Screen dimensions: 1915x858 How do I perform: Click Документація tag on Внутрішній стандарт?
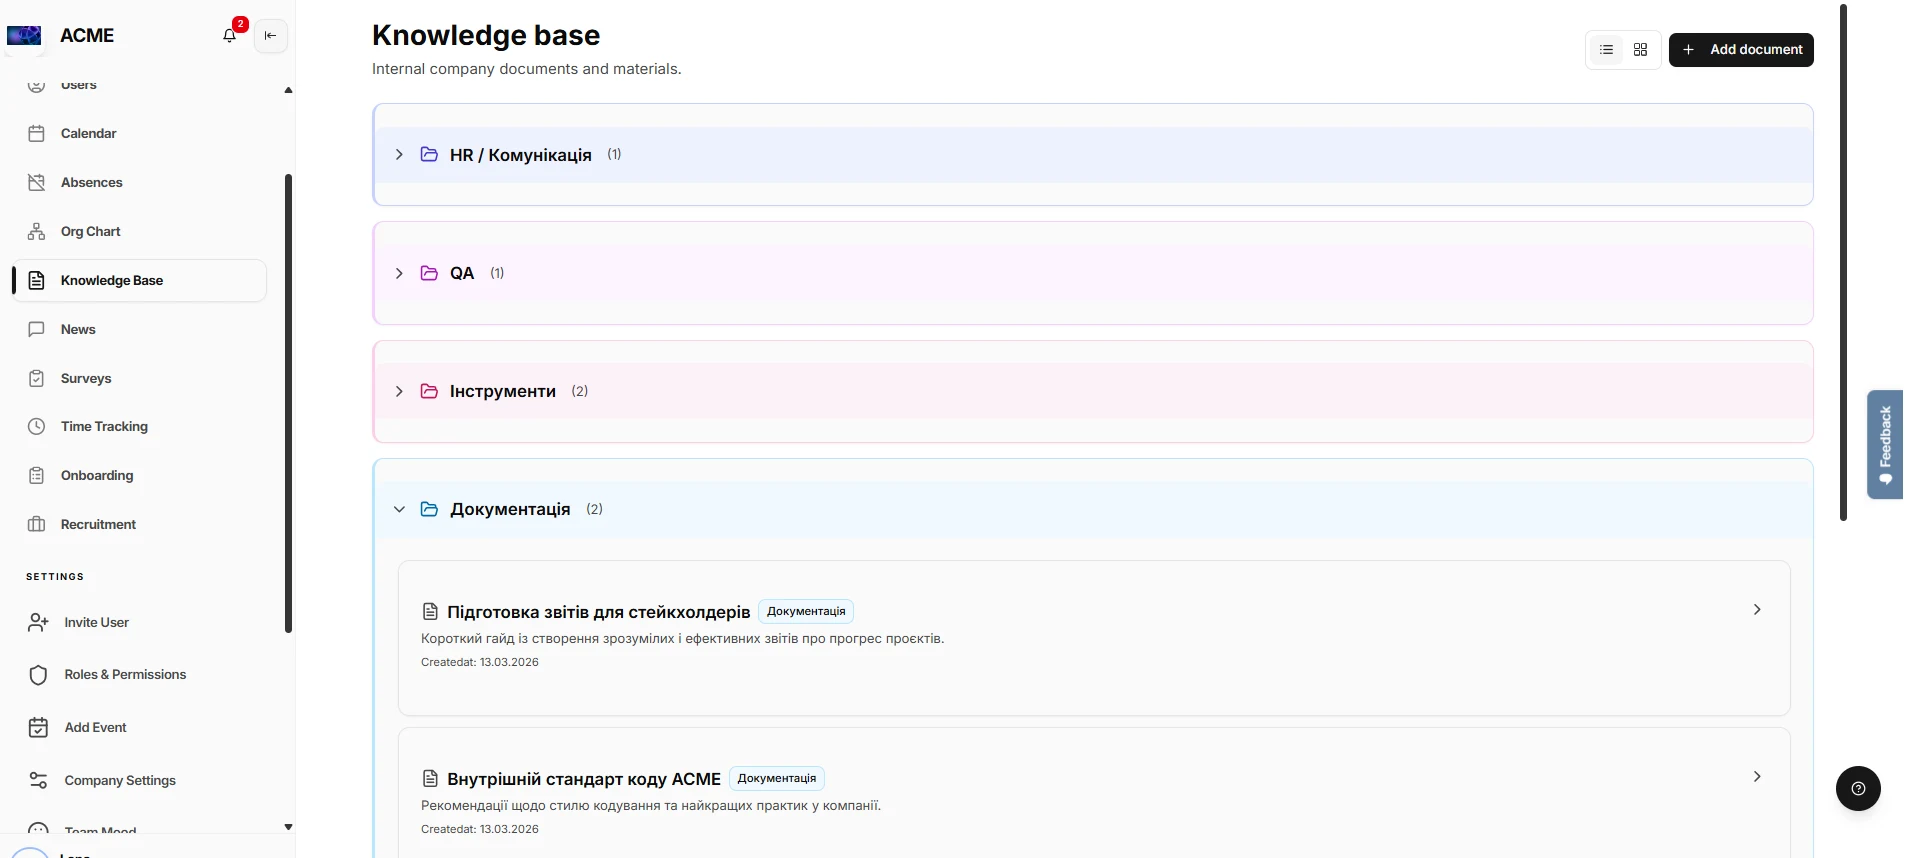click(x=777, y=778)
